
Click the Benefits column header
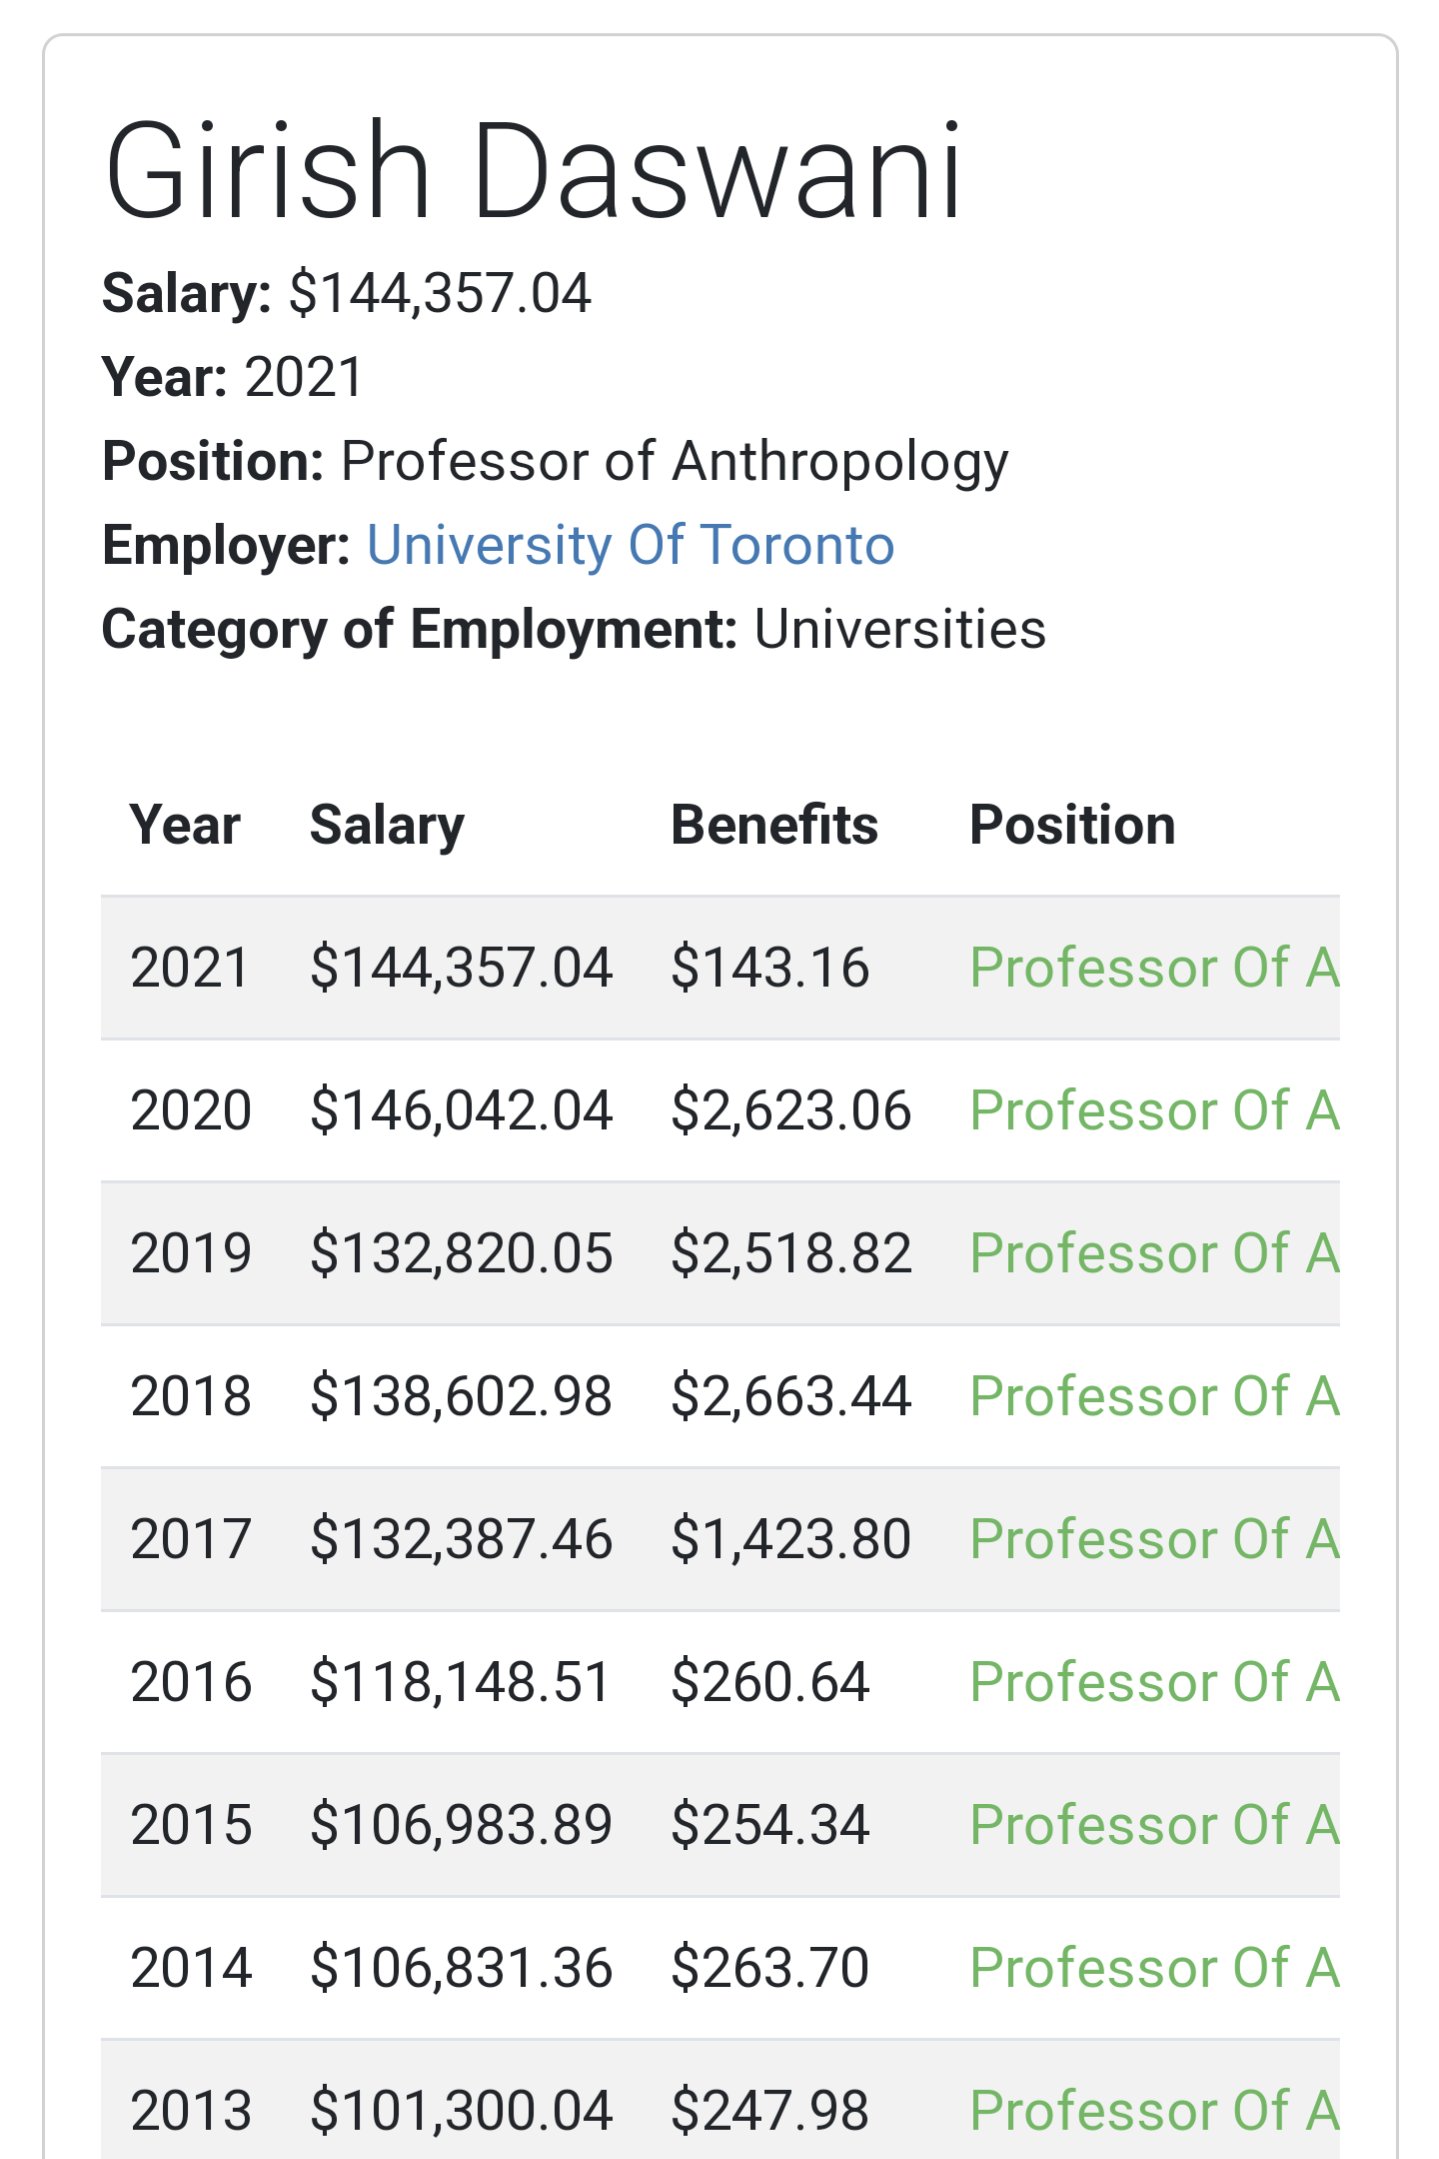[x=774, y=825]
